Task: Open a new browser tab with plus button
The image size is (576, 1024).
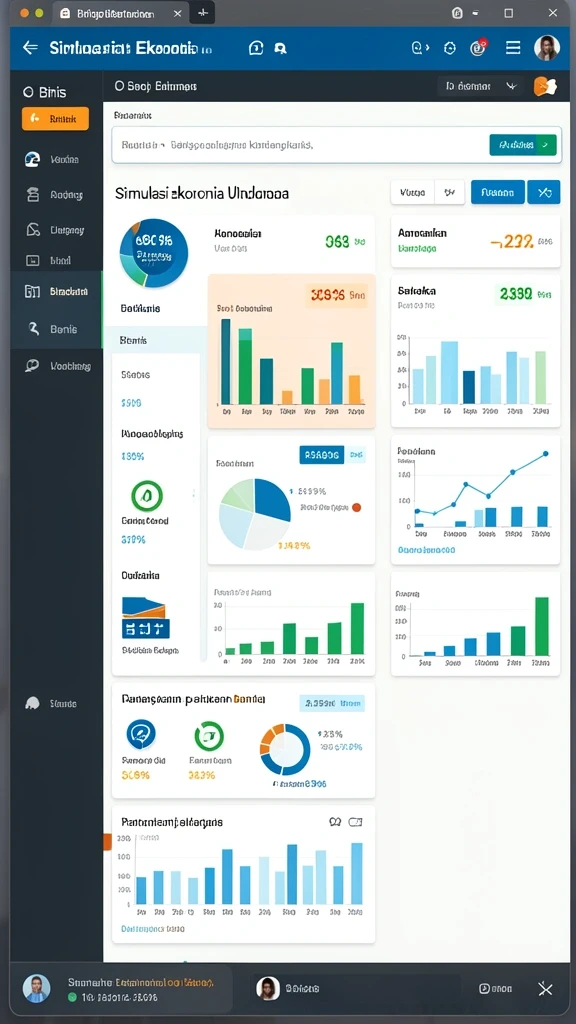Action: (202, 13)
